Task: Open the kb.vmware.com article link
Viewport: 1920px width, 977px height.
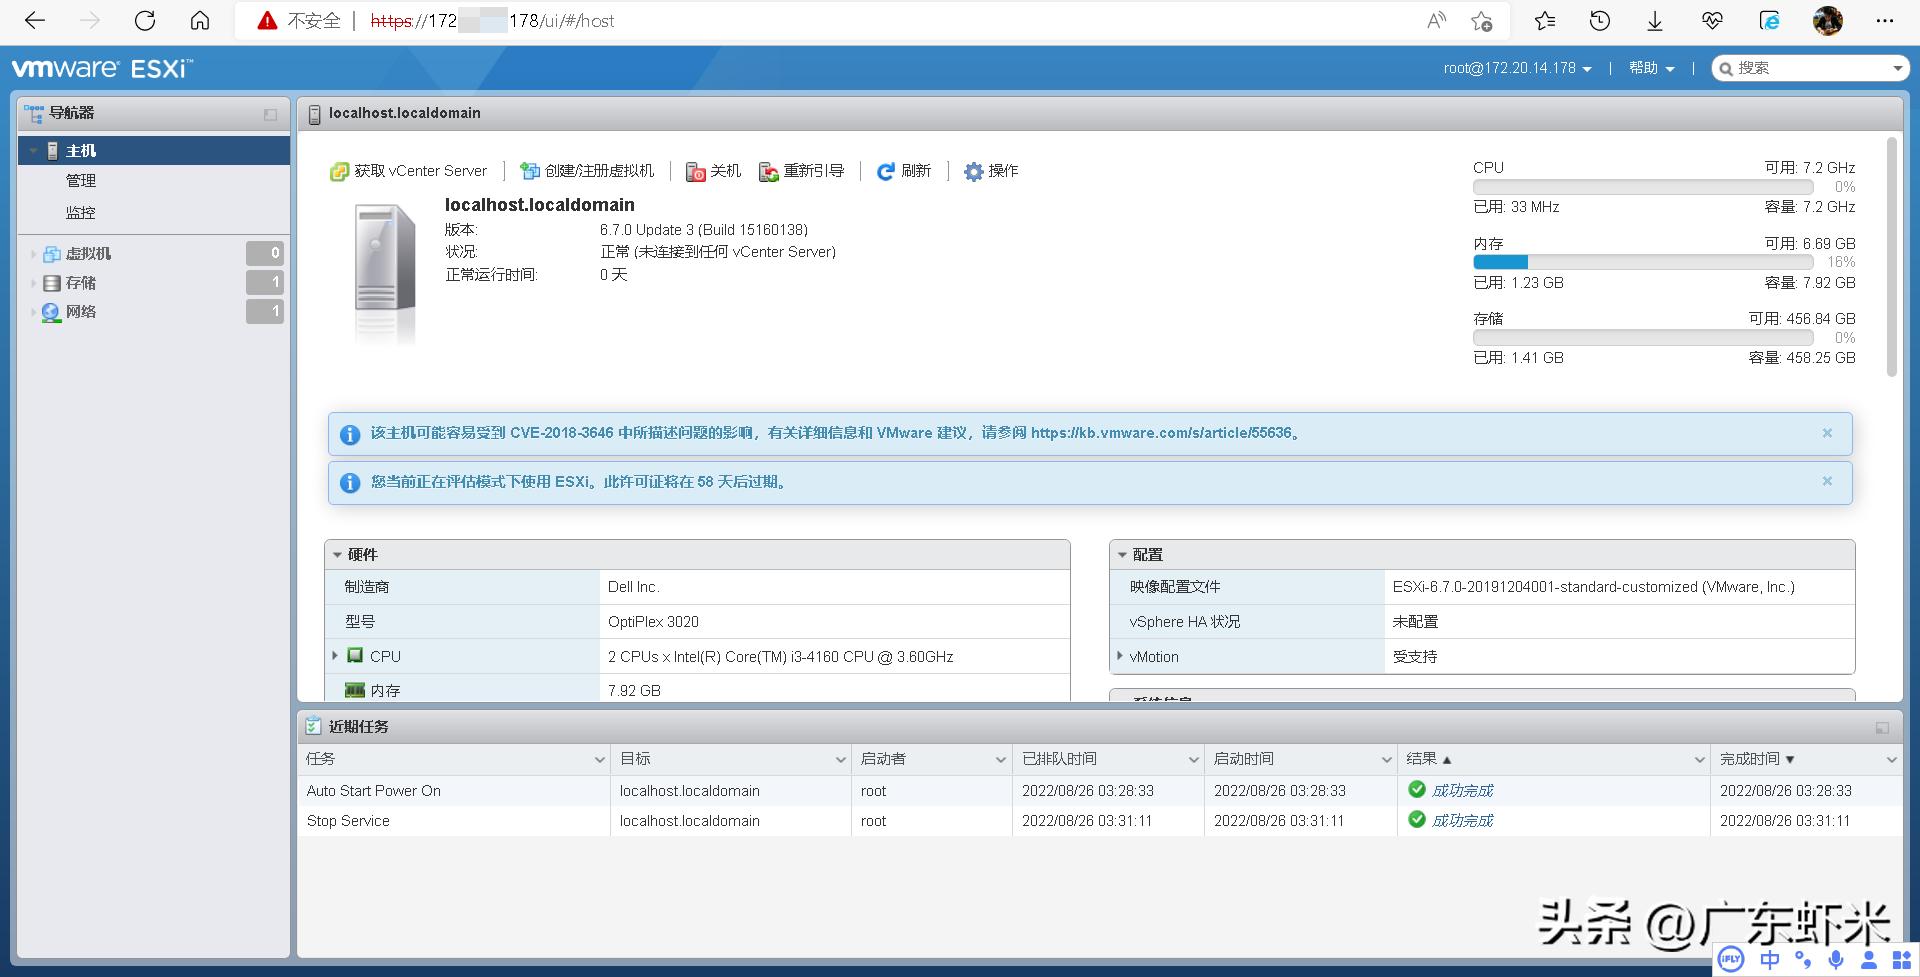Action: click(1162, 433)
